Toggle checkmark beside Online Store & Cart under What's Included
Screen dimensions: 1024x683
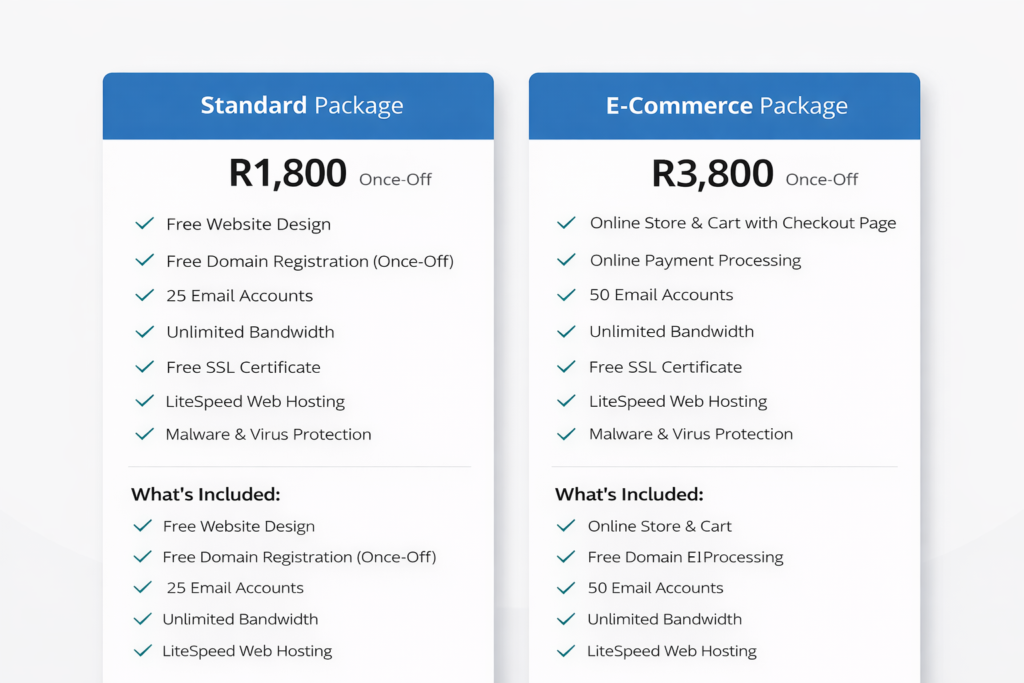click(x=566, y=526)
